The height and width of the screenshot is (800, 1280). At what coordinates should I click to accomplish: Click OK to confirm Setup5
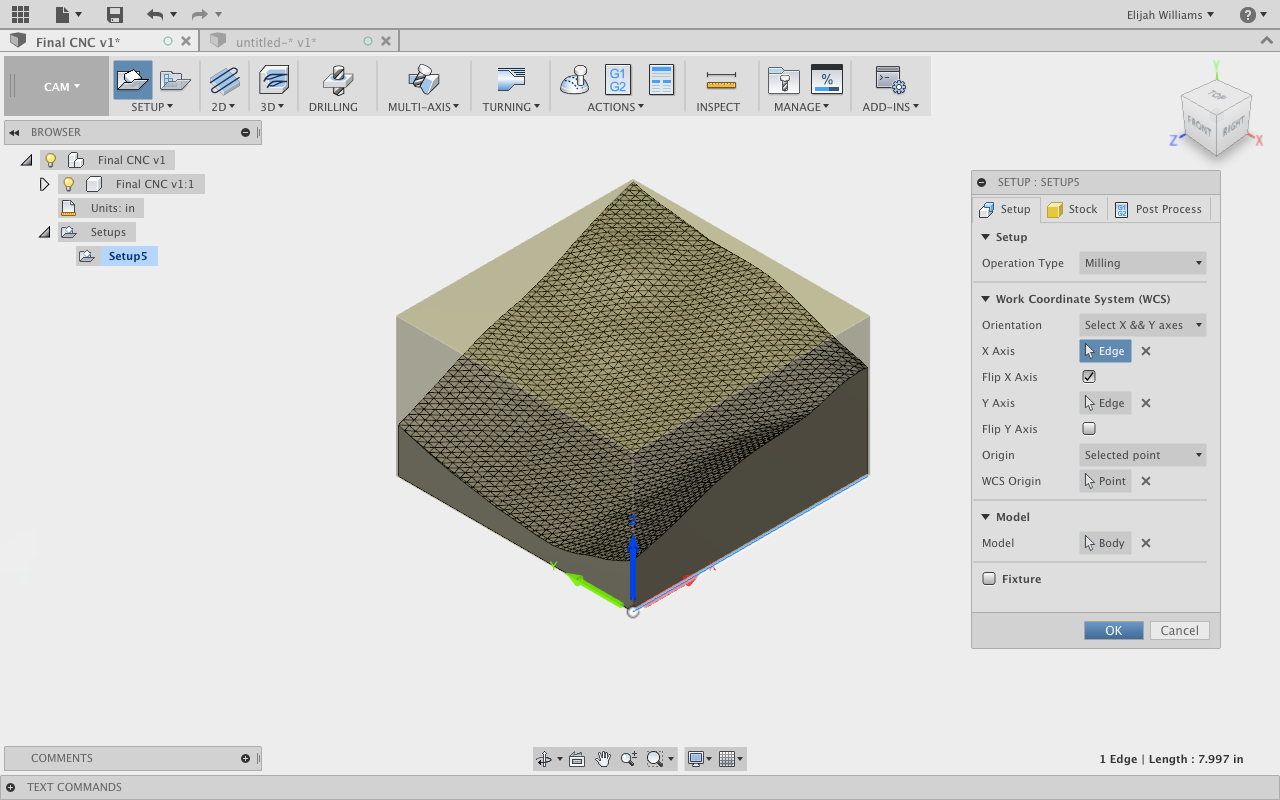(1113, 630)
